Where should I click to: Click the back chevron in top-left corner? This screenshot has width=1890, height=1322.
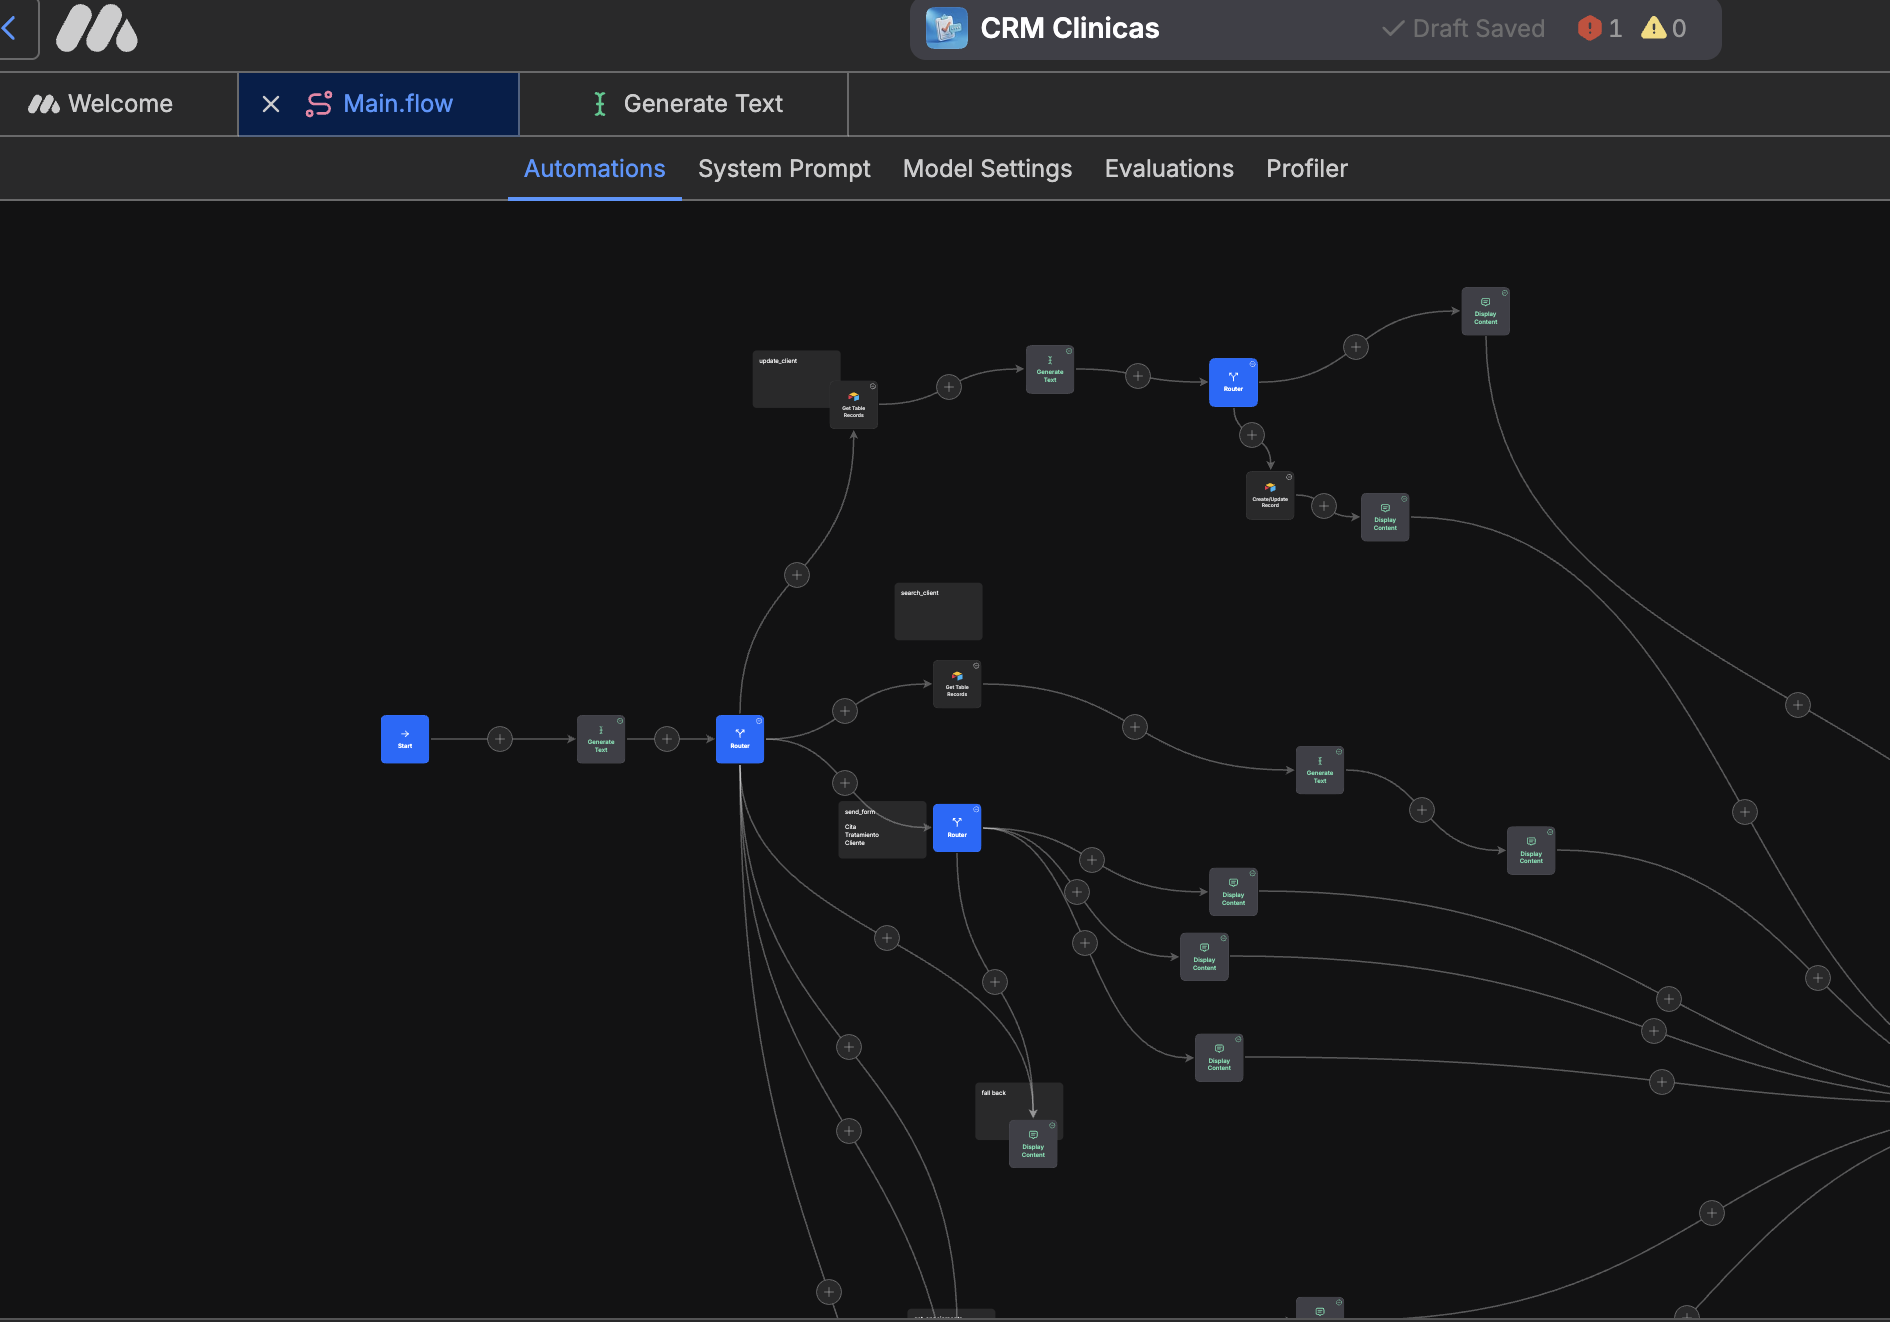10,28
